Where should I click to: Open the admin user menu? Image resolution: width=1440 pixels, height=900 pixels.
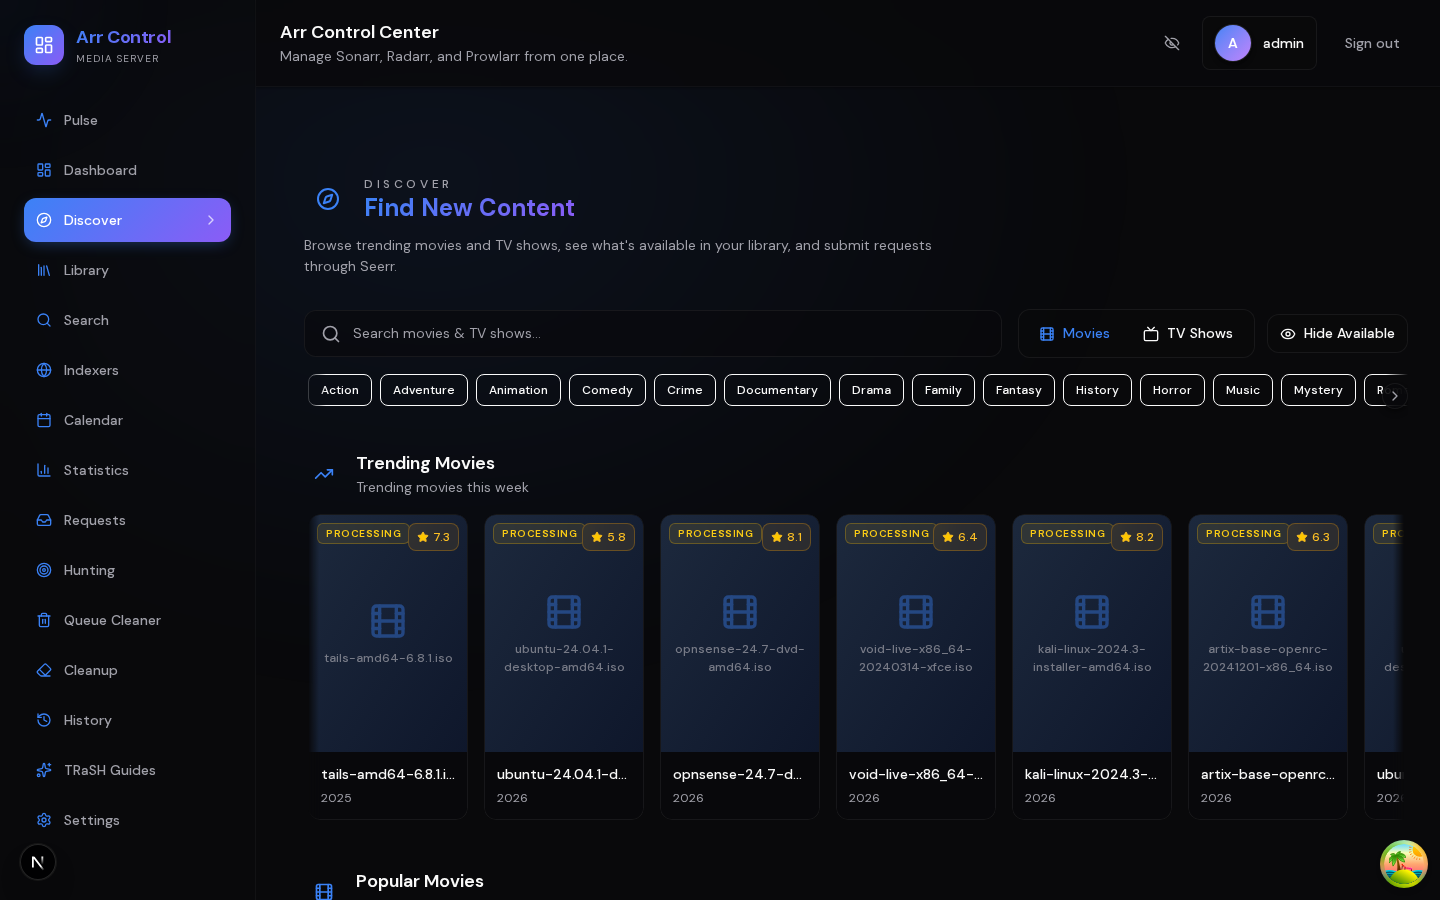[x=1259, y=43]
